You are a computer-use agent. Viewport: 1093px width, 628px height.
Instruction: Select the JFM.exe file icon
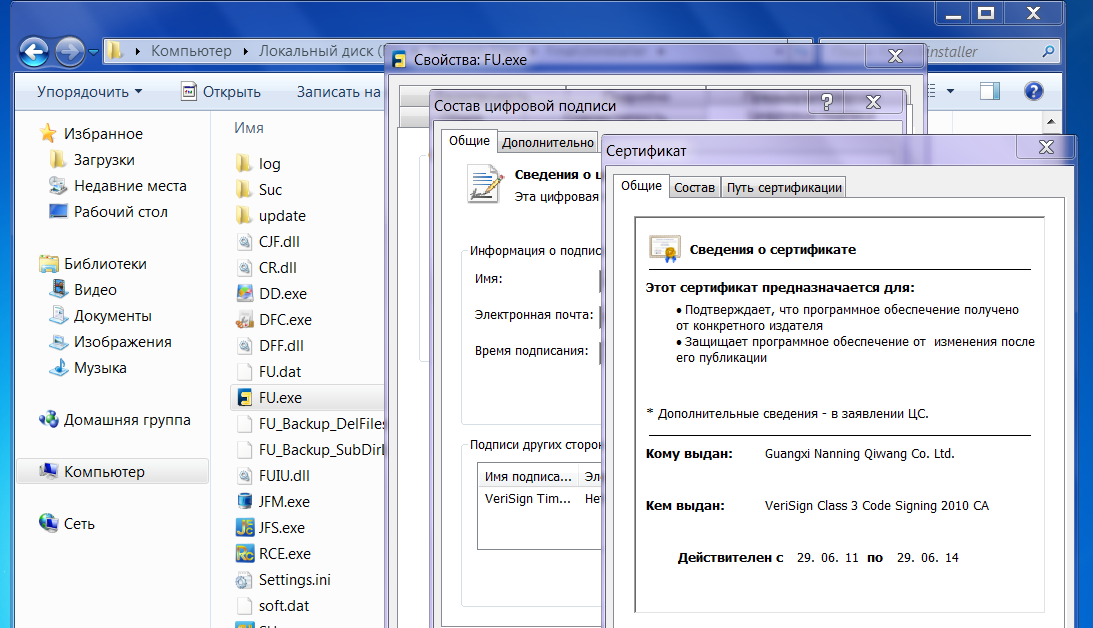245,501
